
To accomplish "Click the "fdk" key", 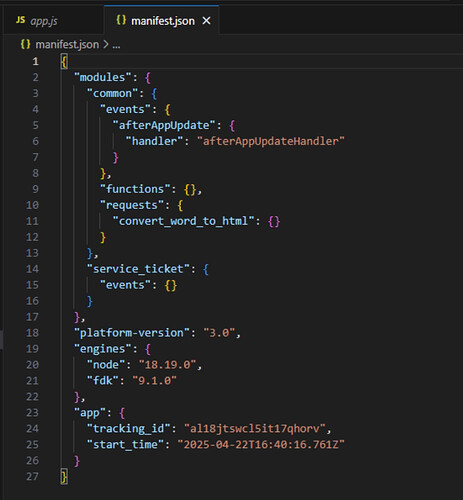I will click(x=102, y=381).
